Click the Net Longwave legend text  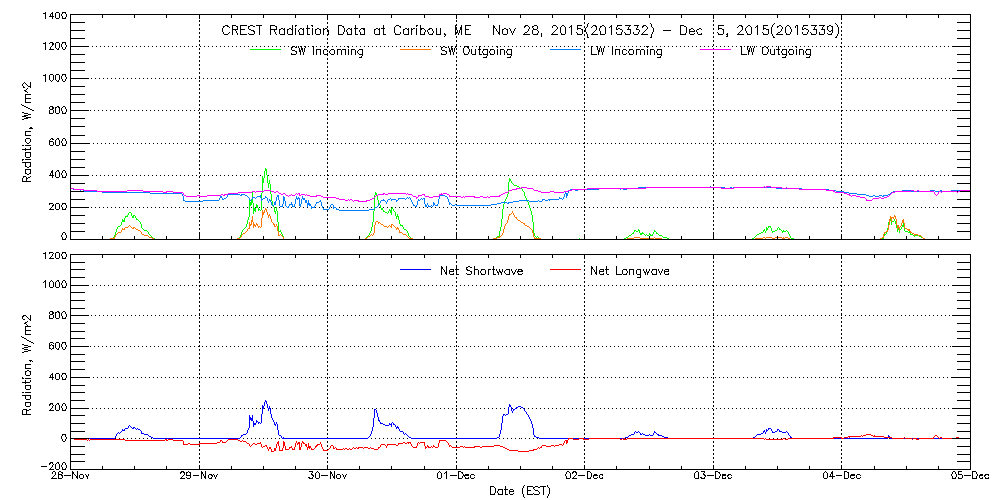pyautogui.click(x=632, y=271)
